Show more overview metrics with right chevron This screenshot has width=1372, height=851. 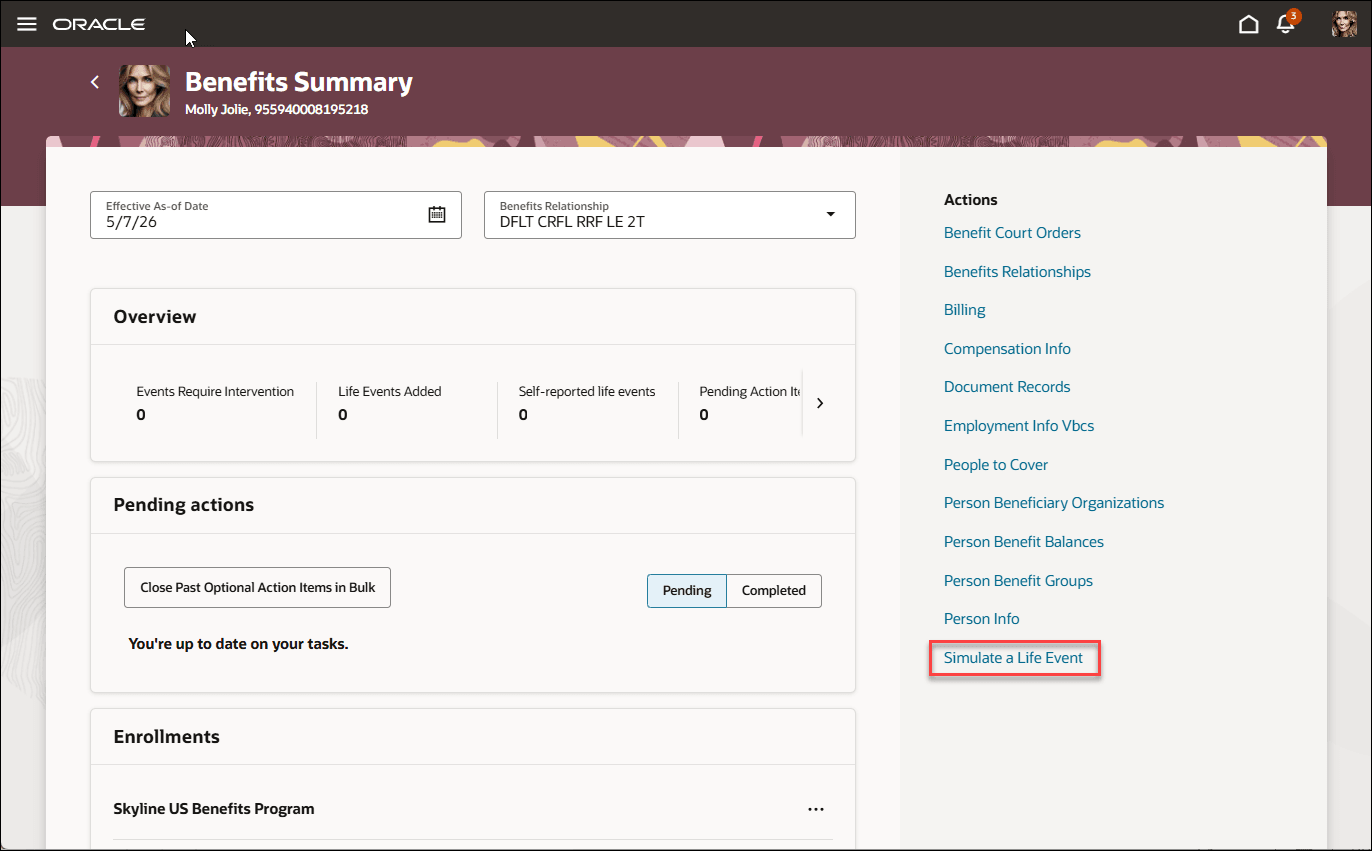820,403
